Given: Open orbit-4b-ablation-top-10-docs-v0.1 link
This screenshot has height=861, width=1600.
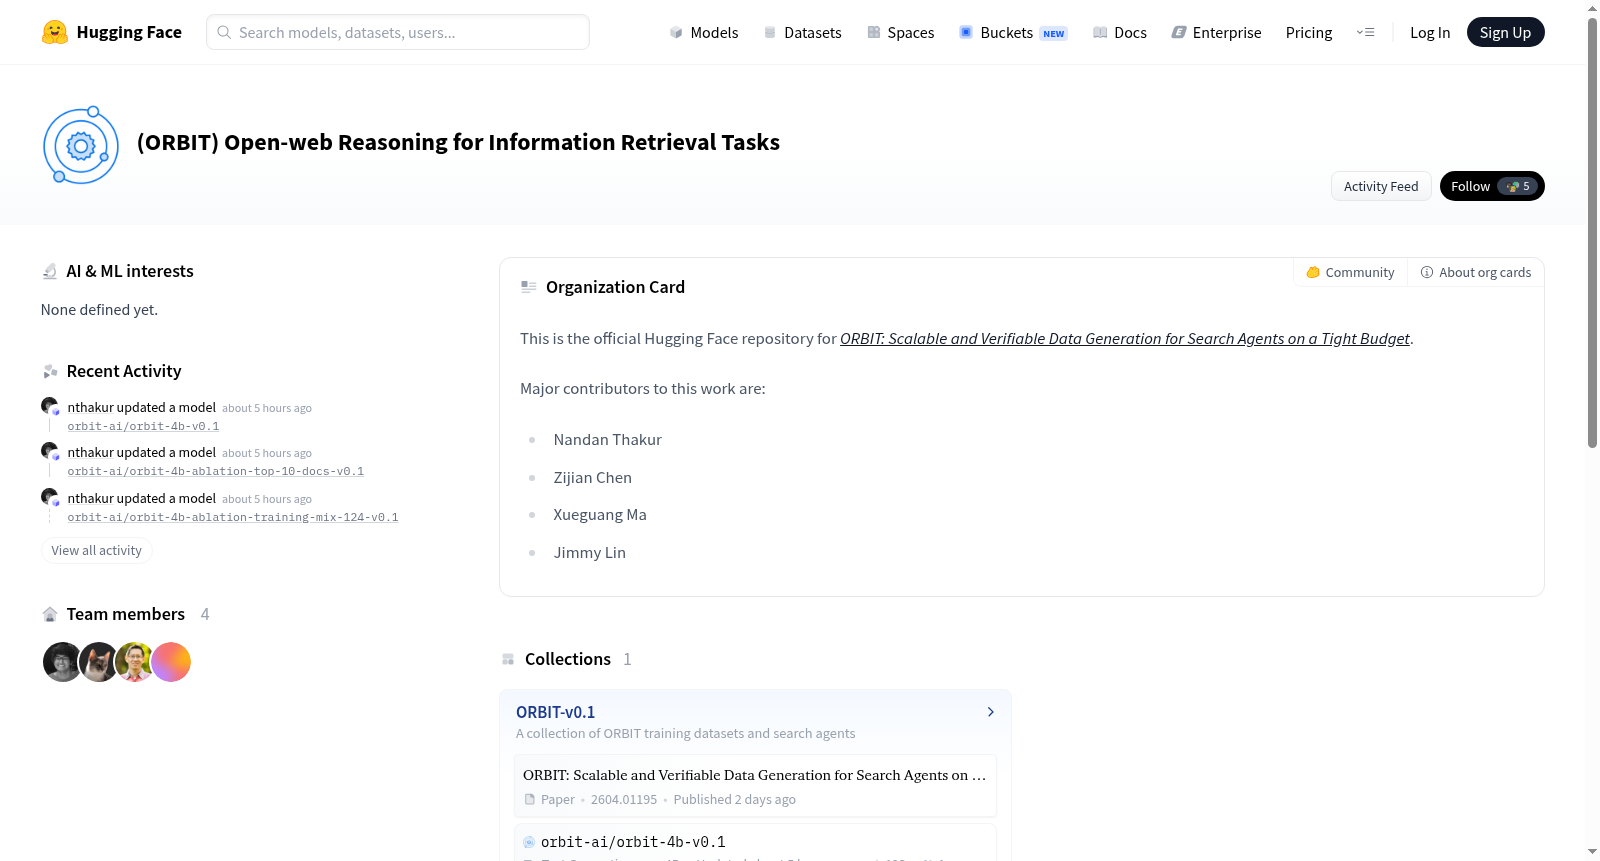Looking at the screenshot, I should point(216,471).
